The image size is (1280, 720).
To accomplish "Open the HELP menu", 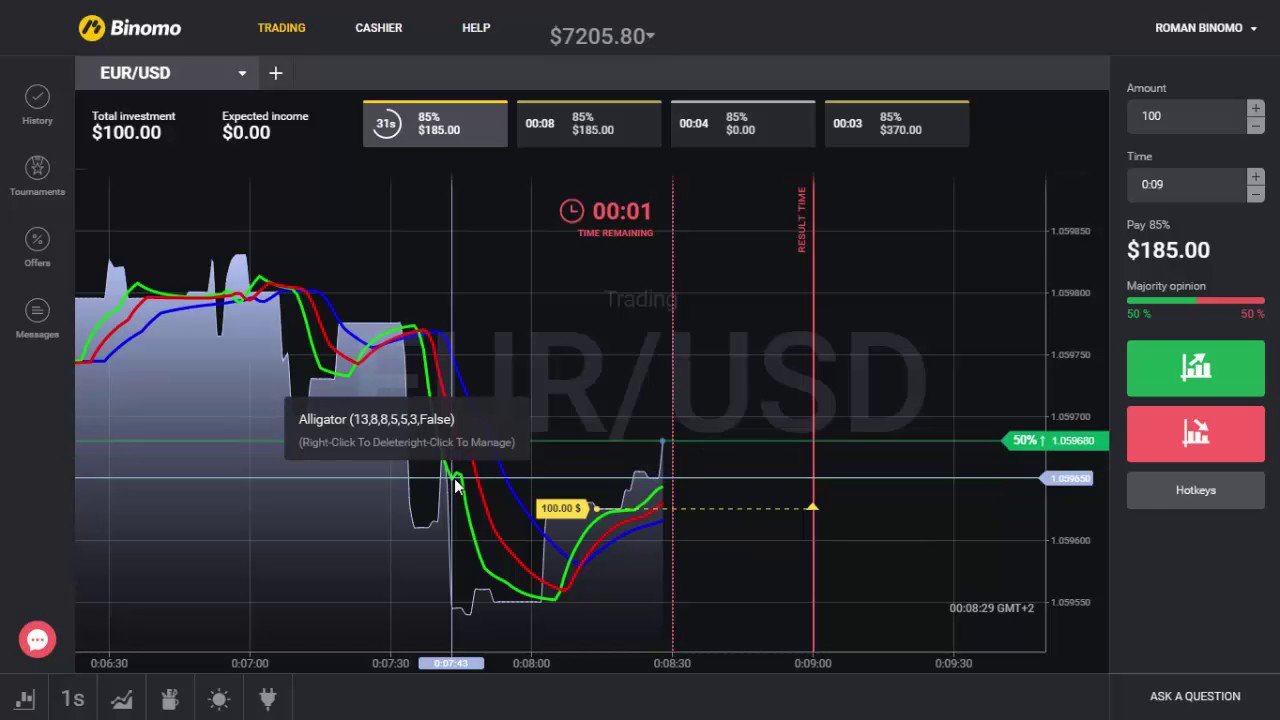I will coord(476,28).
